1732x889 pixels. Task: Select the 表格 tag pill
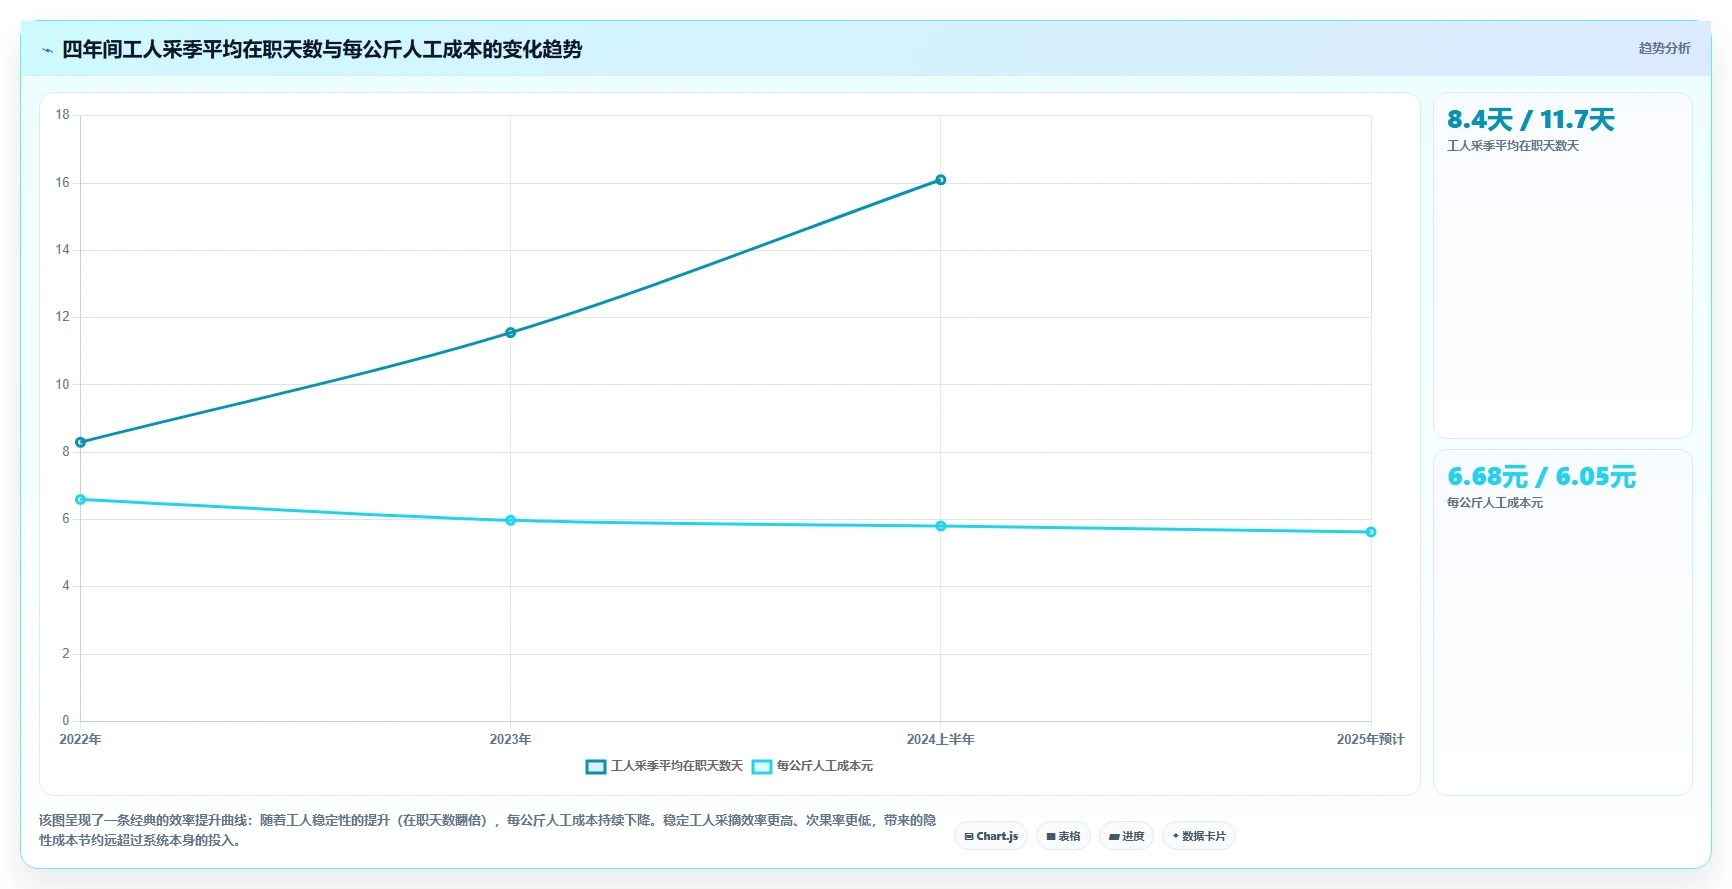(x=1063, y=836)
